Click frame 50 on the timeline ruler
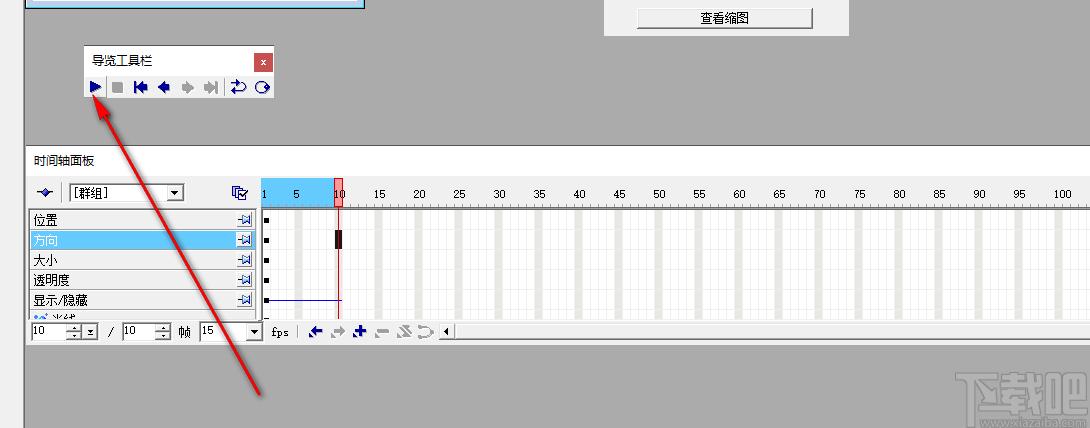The height and width of the screenshot is (428, 1090). point(659,195)
